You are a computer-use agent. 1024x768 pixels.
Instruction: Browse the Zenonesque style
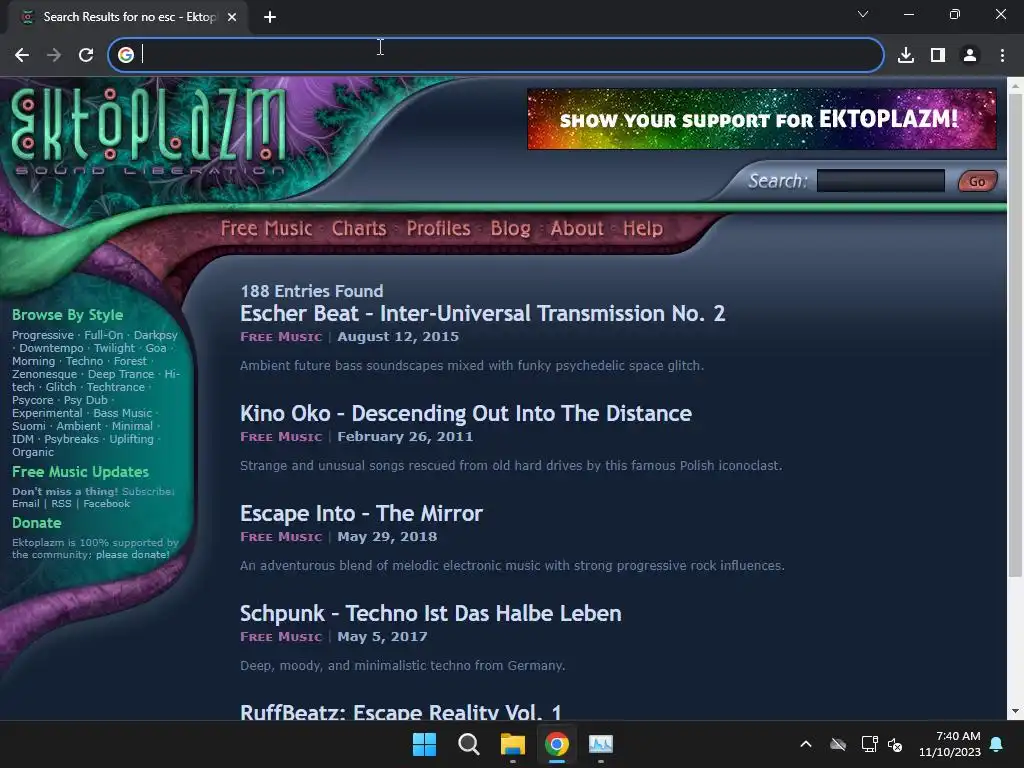44,374
